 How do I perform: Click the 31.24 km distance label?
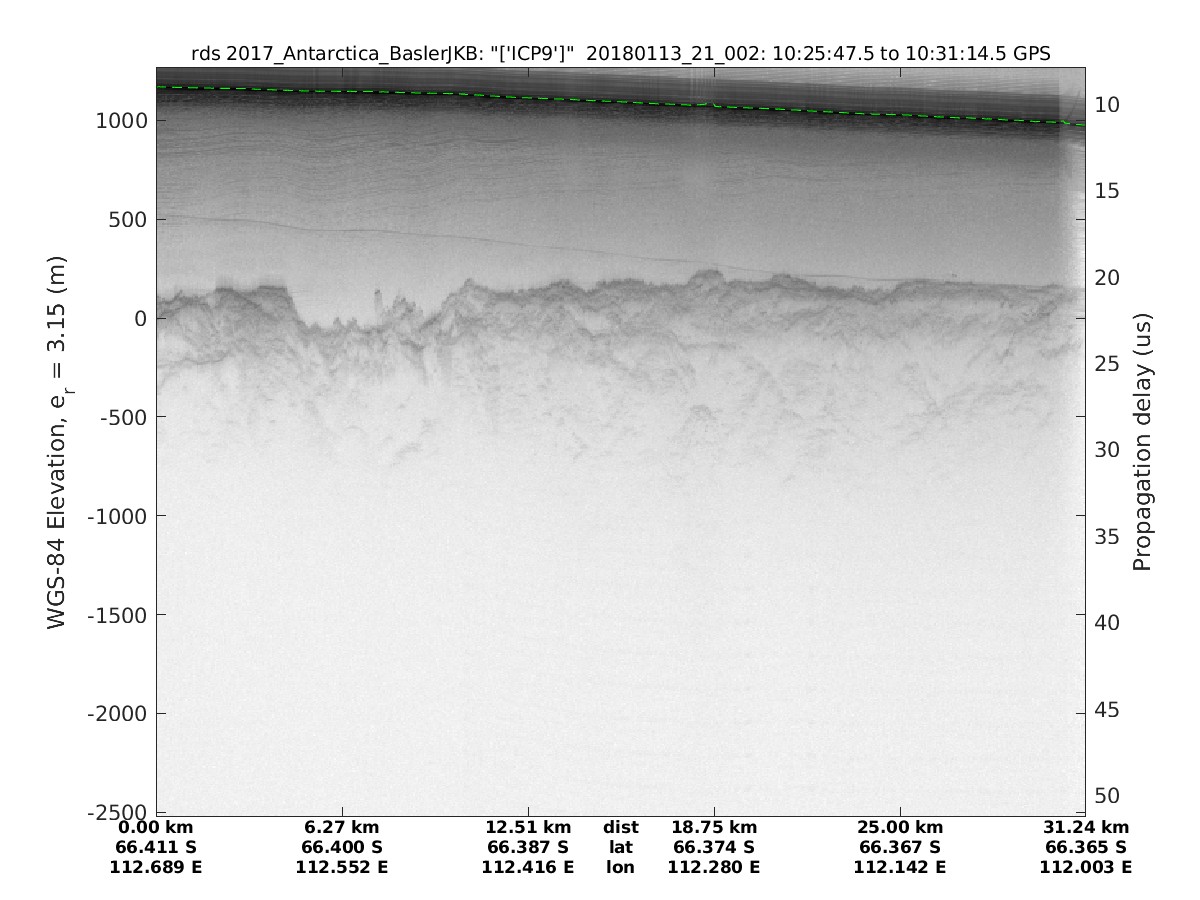pyautogui.click(x=1086, y=828)
